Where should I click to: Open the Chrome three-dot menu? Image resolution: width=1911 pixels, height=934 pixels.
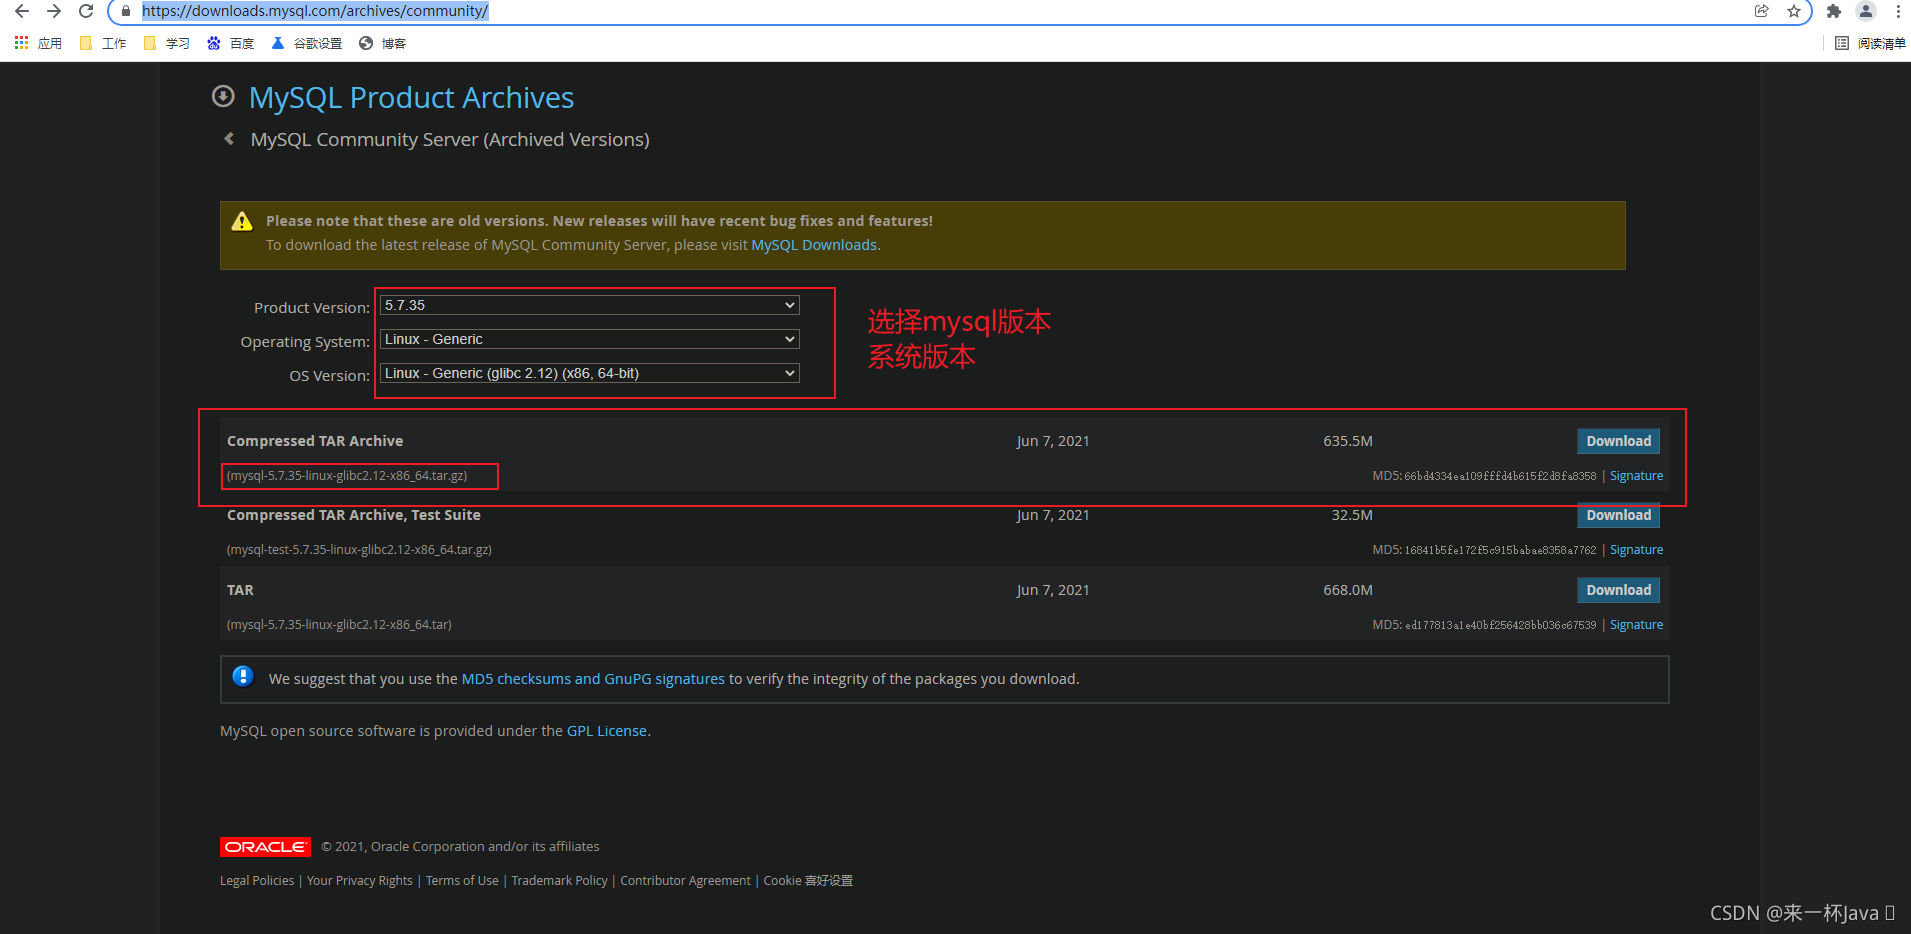coord(1898,11)
